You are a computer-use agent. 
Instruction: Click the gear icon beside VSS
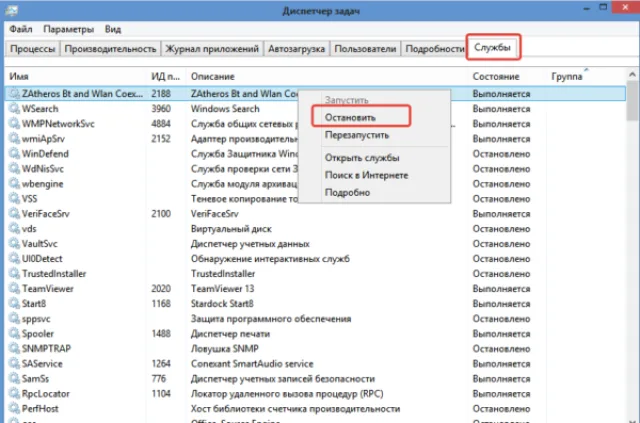(14, 198)
